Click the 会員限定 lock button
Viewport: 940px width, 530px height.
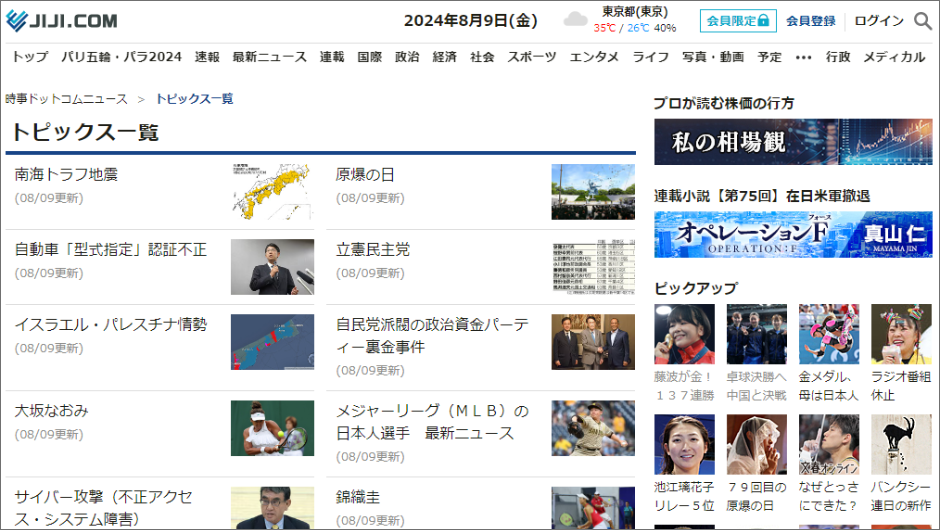[x=737, y=20]
